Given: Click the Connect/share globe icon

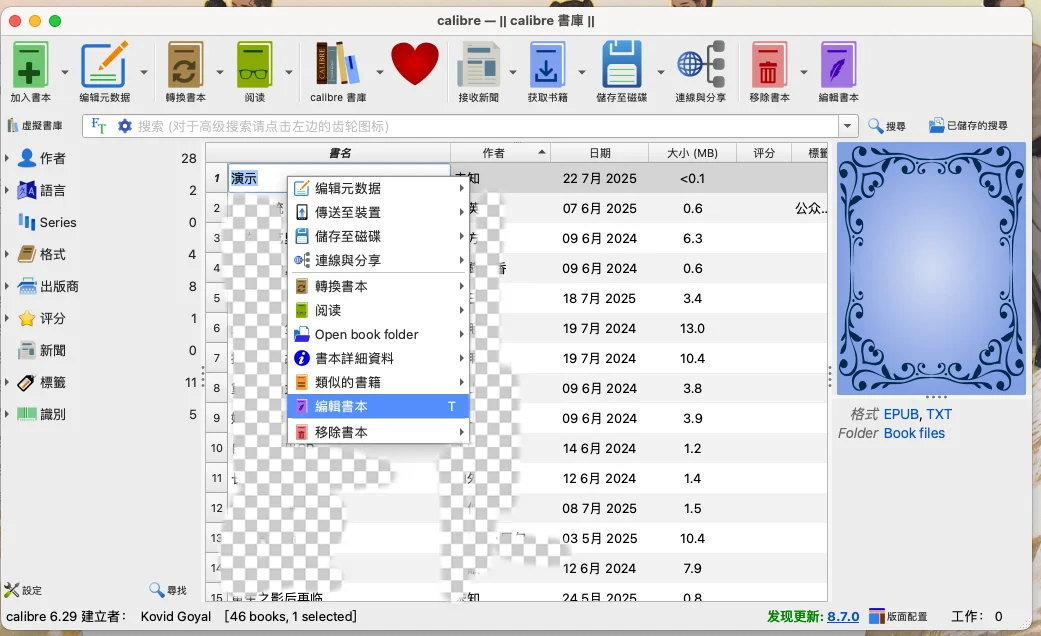Looking at the screenshot, I should (700, 65).
